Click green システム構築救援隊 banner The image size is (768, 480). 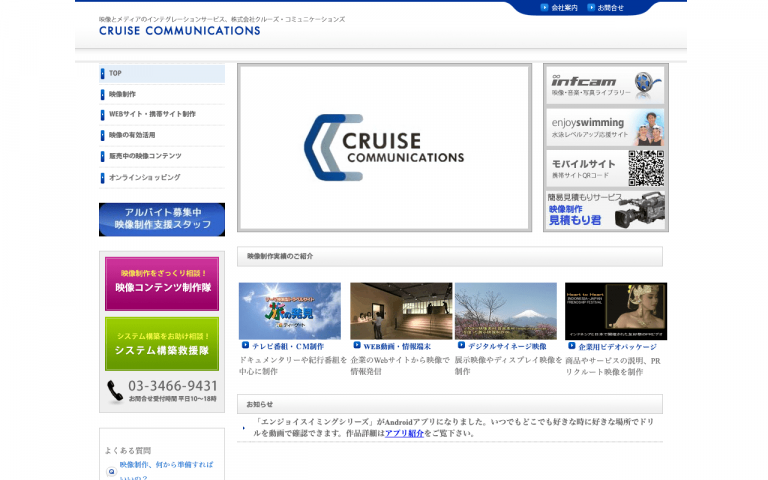[x=162, y=344]
